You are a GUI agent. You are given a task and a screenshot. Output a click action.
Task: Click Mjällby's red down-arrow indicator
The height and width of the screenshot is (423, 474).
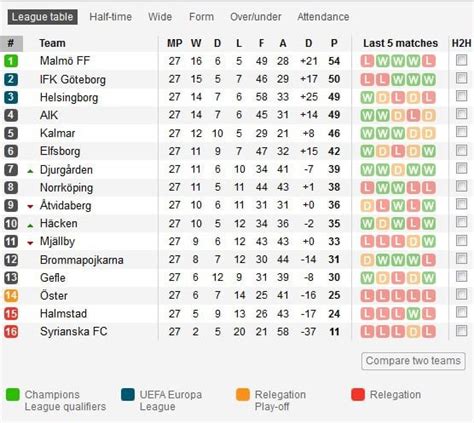[x=30, y=243]
